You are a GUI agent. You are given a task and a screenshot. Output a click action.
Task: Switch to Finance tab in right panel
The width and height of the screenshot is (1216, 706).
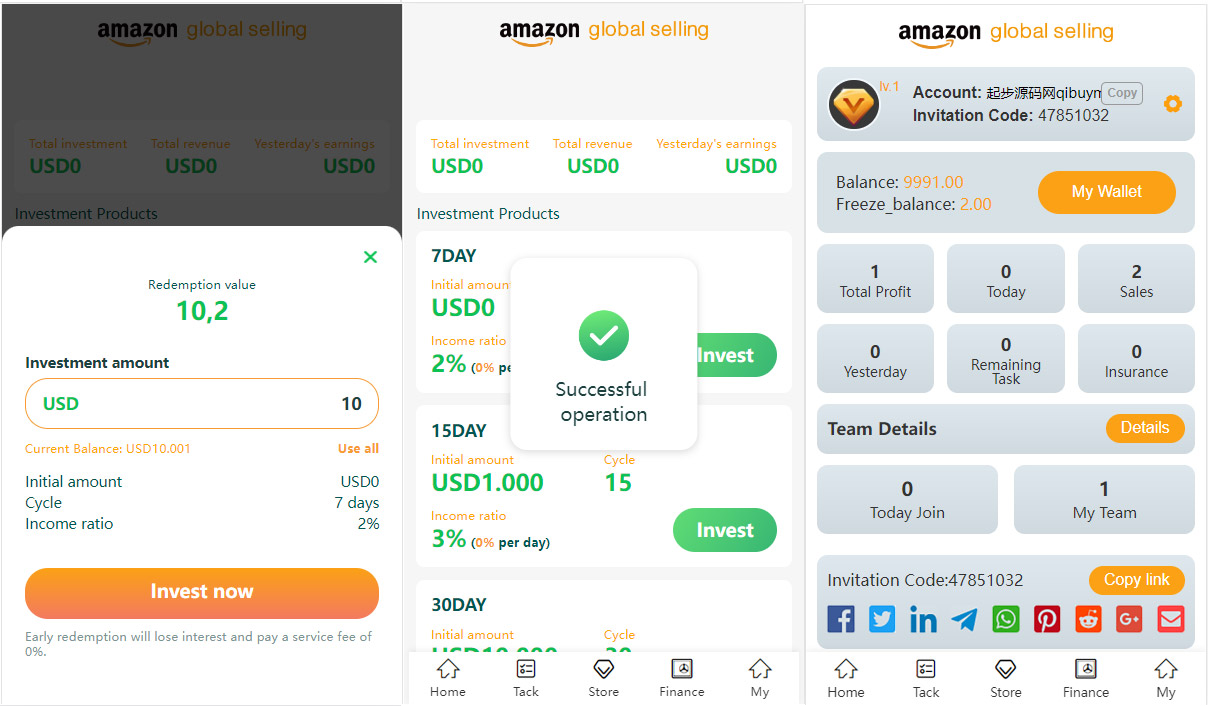point(1085,677)
